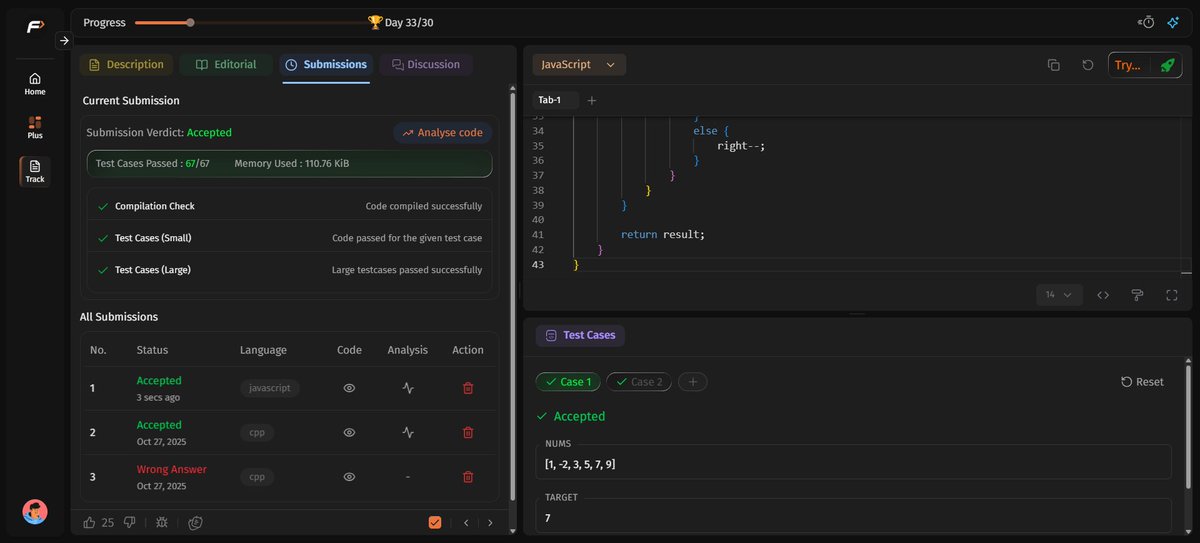Open the user profile avatar

(x=35, y=511)
